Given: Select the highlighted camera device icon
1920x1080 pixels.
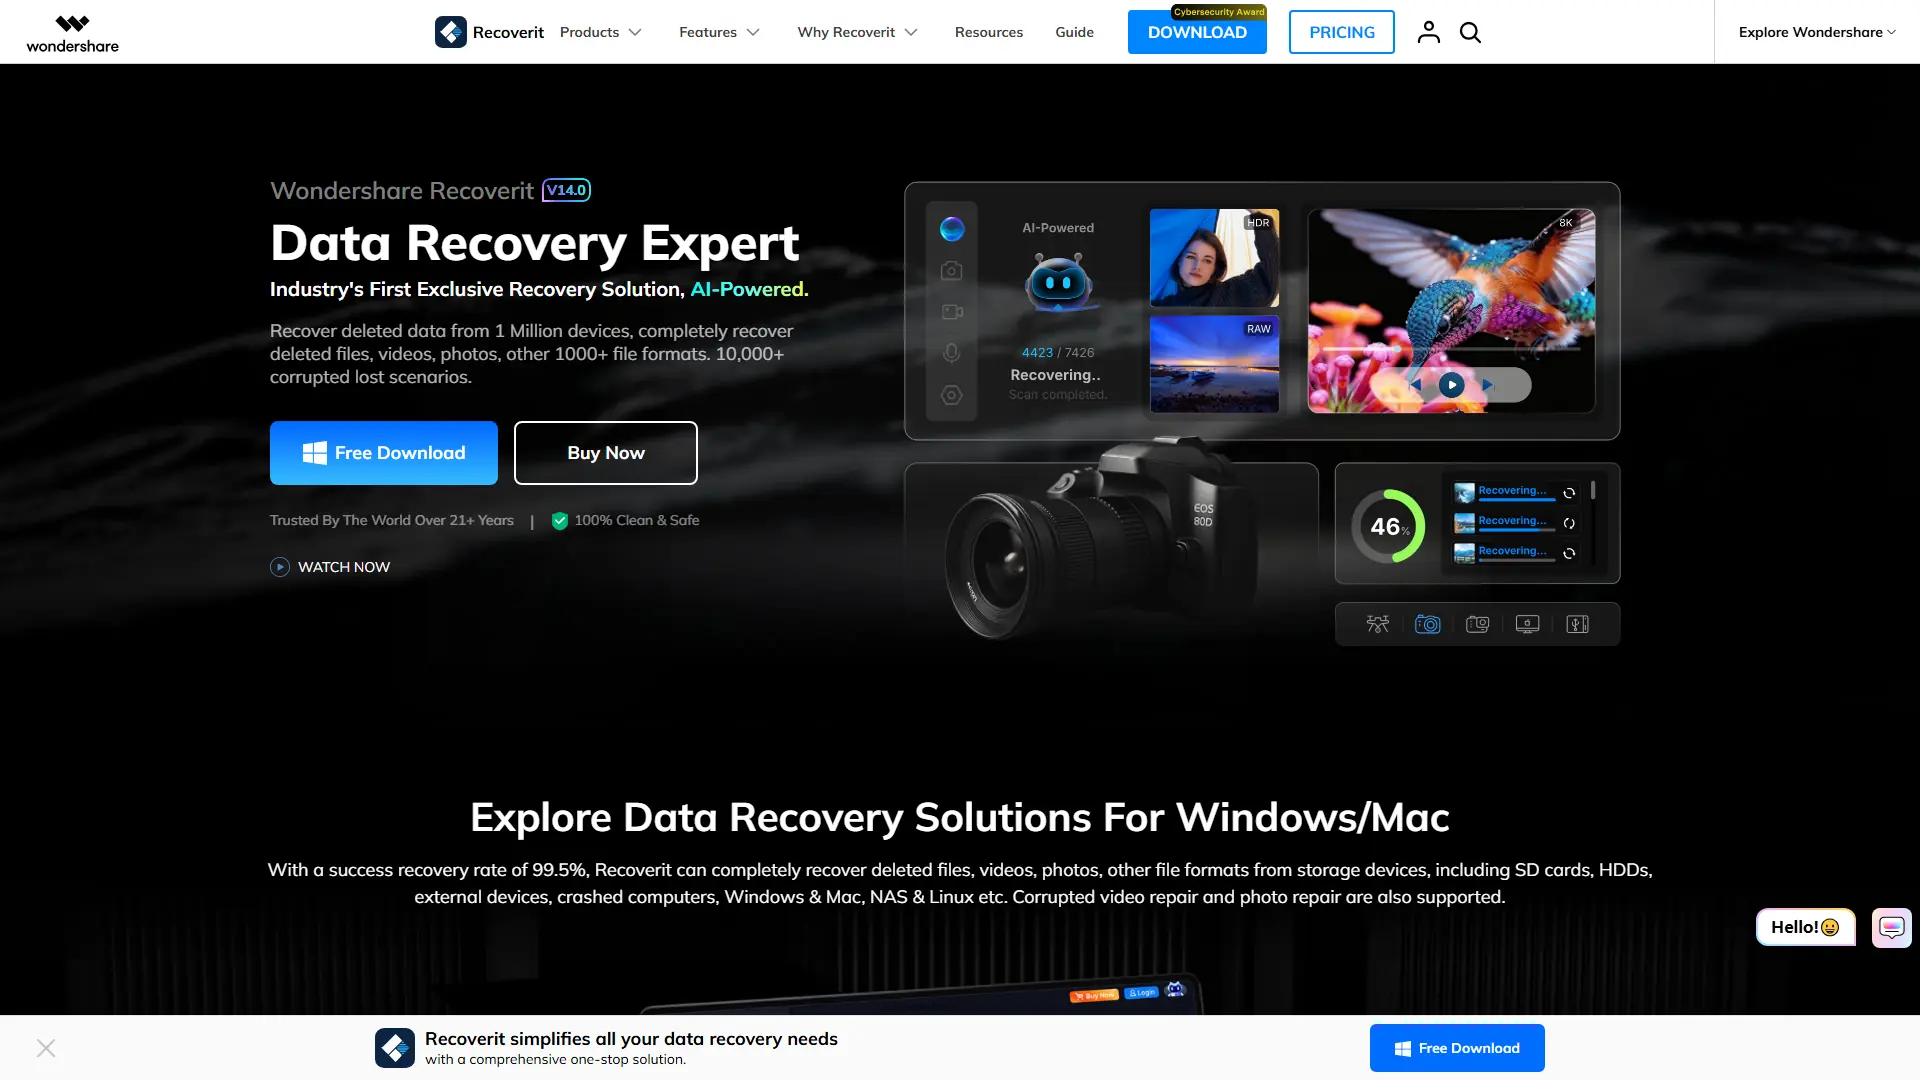Looking at the screenshot, I should point(1428,624).
